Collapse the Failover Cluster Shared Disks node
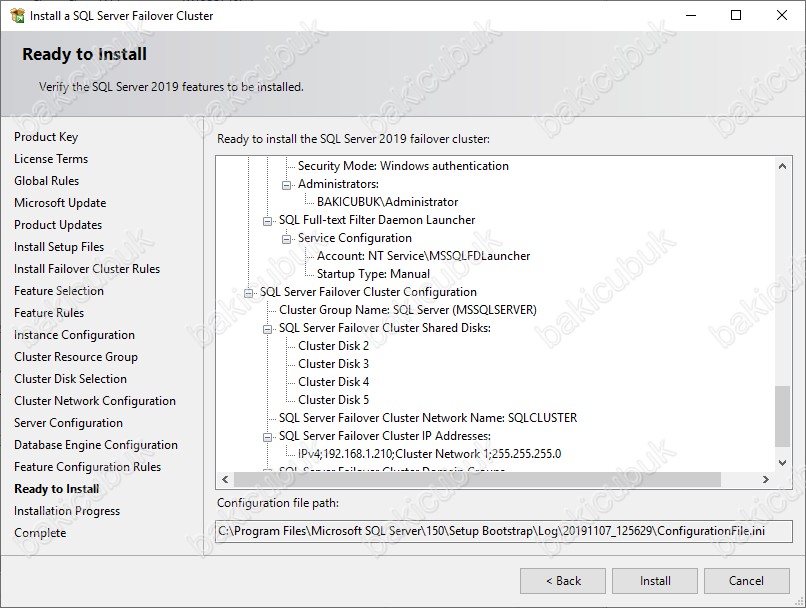This screenshot has width=806, height=608. pos(267,329)
